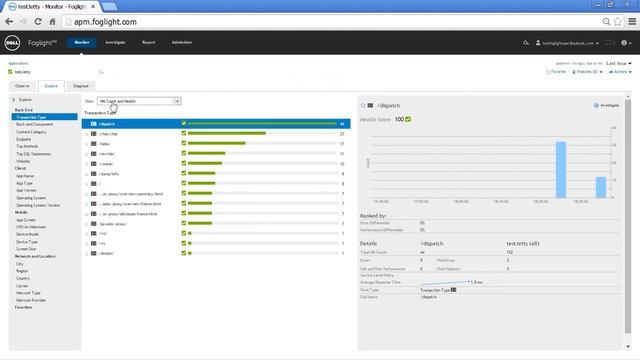Click the small search icon next to testJetty

101,72
